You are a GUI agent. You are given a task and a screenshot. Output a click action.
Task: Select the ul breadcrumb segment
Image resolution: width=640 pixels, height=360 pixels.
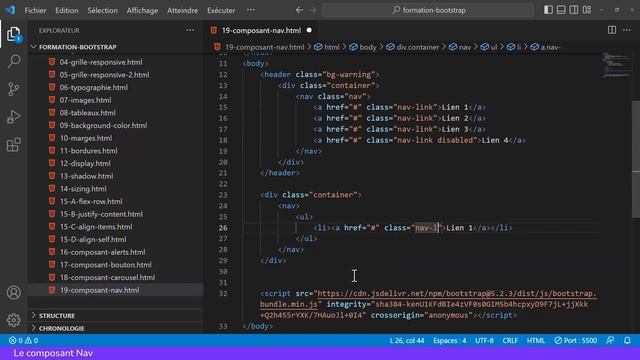[x=489, y=47]
